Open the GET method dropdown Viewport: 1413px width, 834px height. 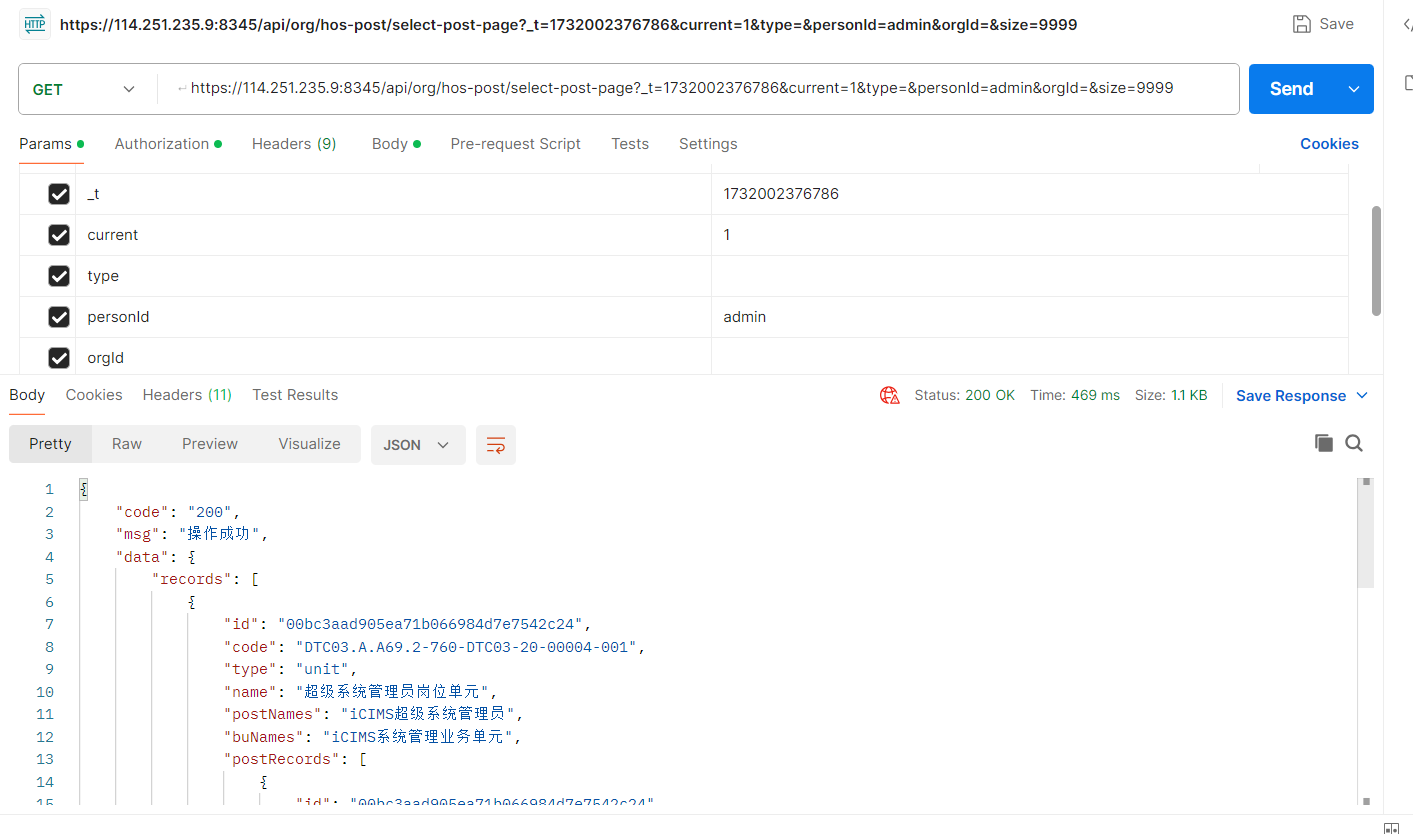[84, 89]
